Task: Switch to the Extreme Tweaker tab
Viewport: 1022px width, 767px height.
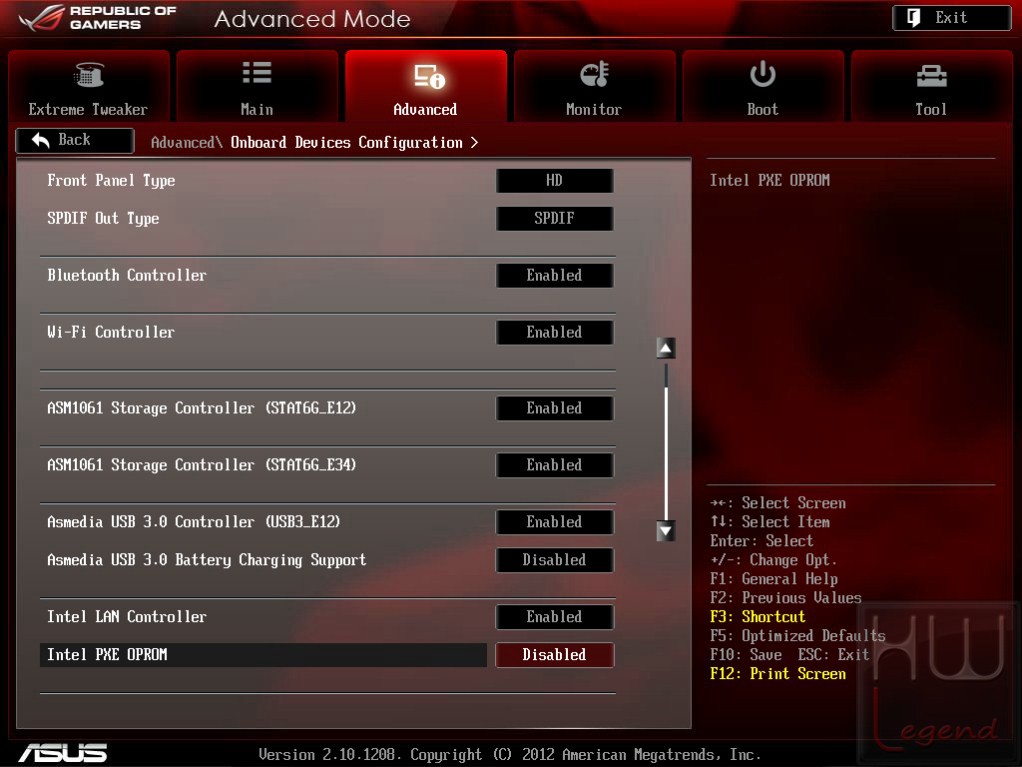Action: tap(88, 86)
